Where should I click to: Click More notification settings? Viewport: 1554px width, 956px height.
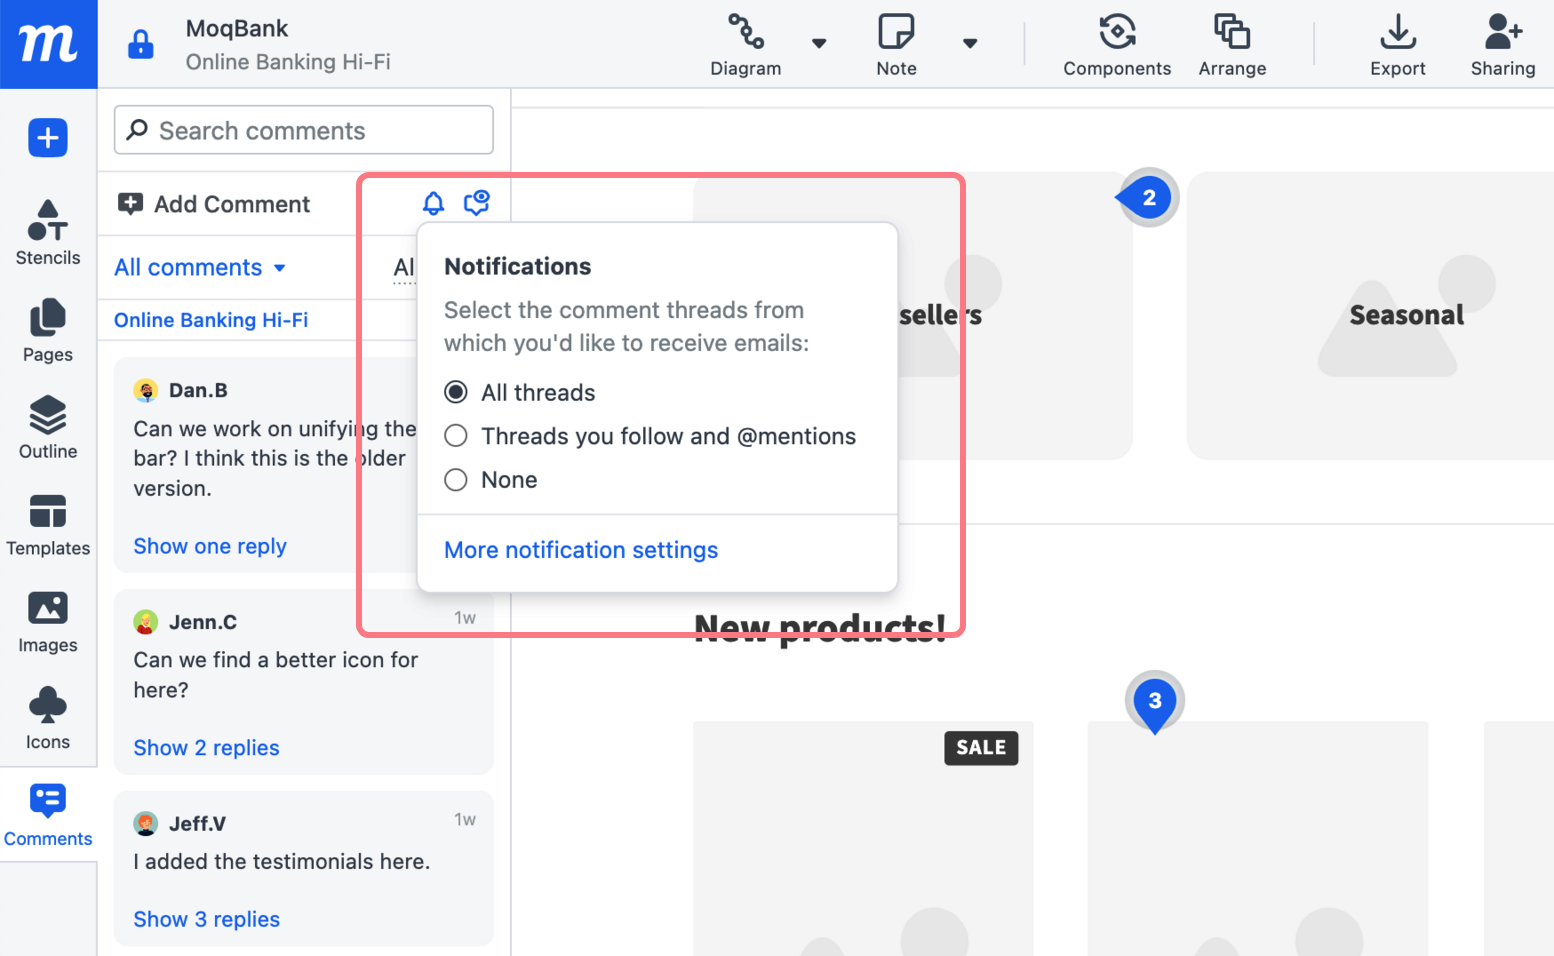coord(580,549)
